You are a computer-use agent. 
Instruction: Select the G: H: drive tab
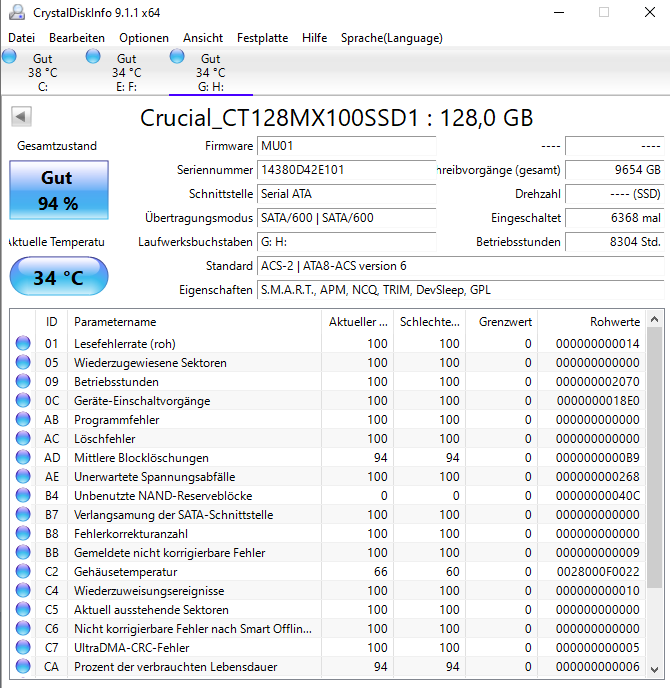click(x=211, y=72)
